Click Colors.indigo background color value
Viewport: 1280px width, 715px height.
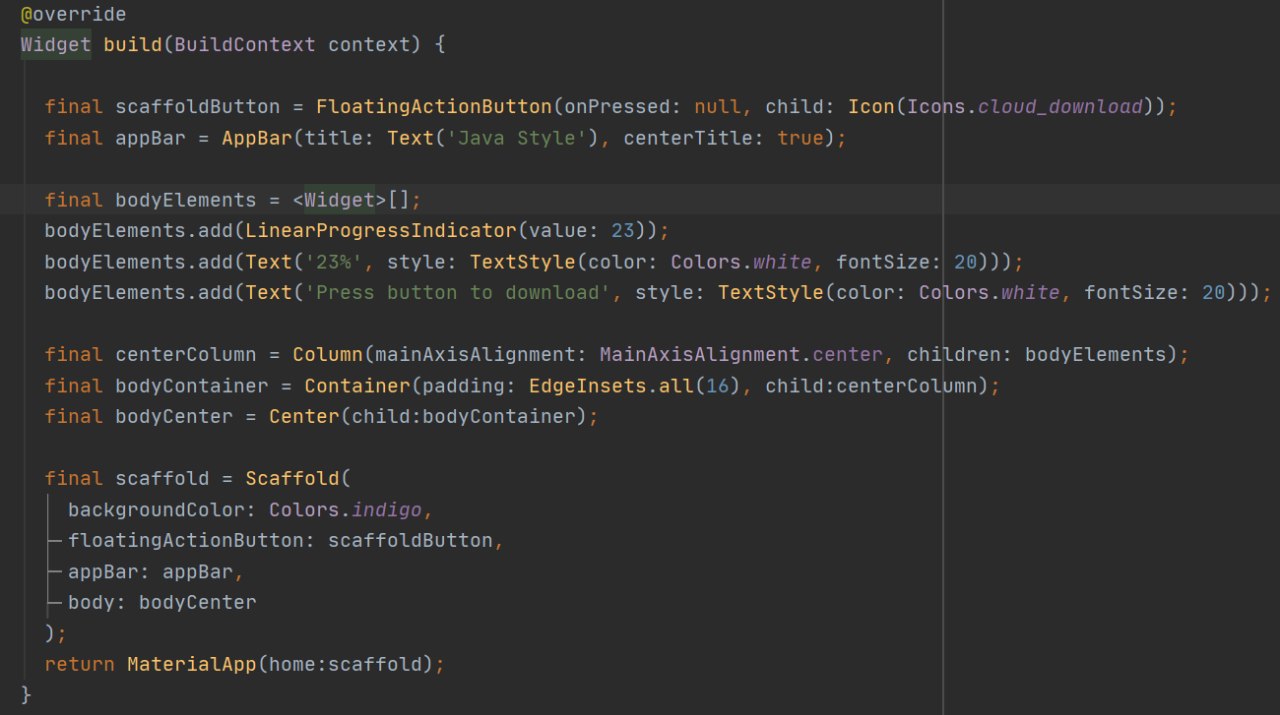[x=346, y=510]
